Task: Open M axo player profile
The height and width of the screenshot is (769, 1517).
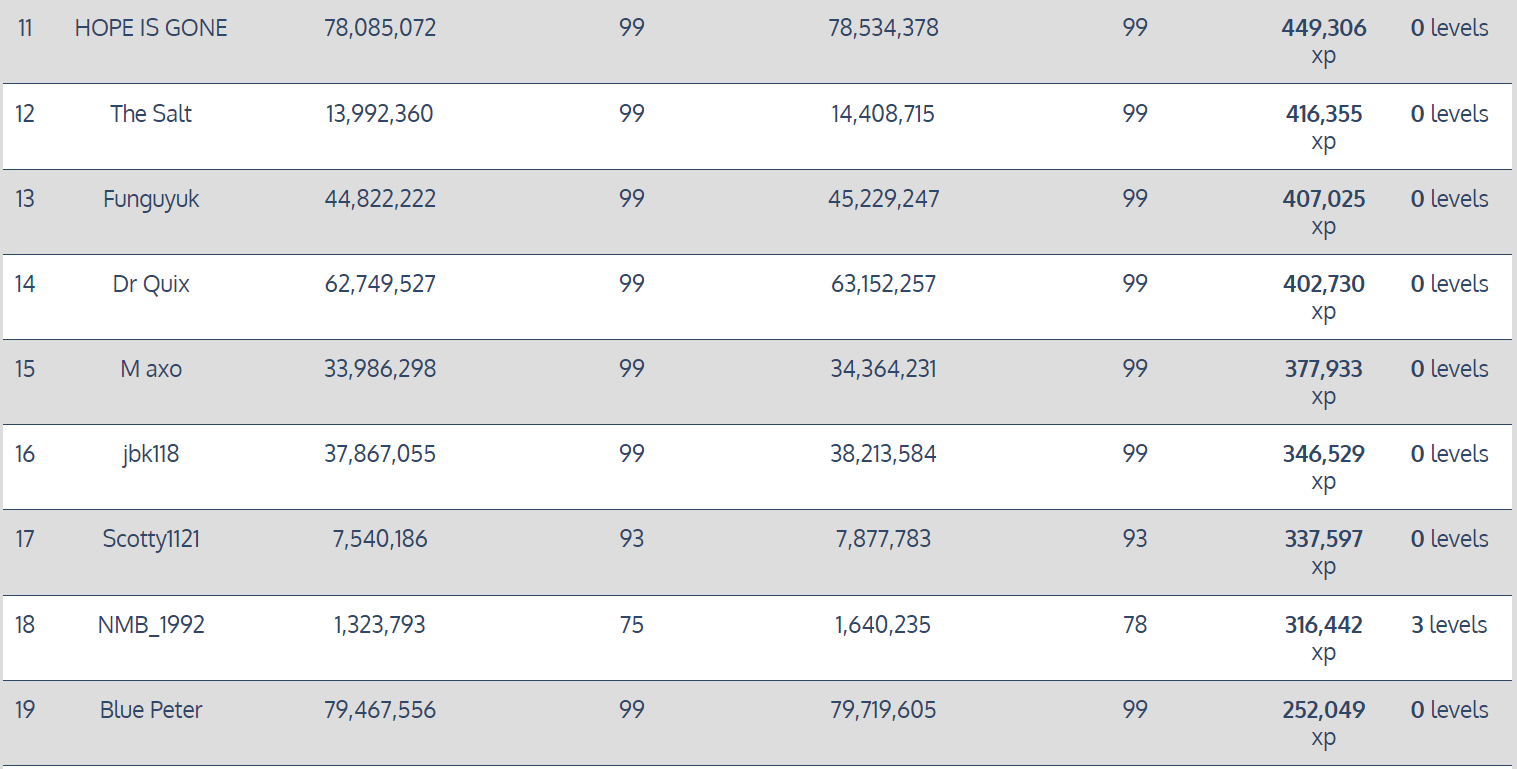Action: click(x=151, y=369)
